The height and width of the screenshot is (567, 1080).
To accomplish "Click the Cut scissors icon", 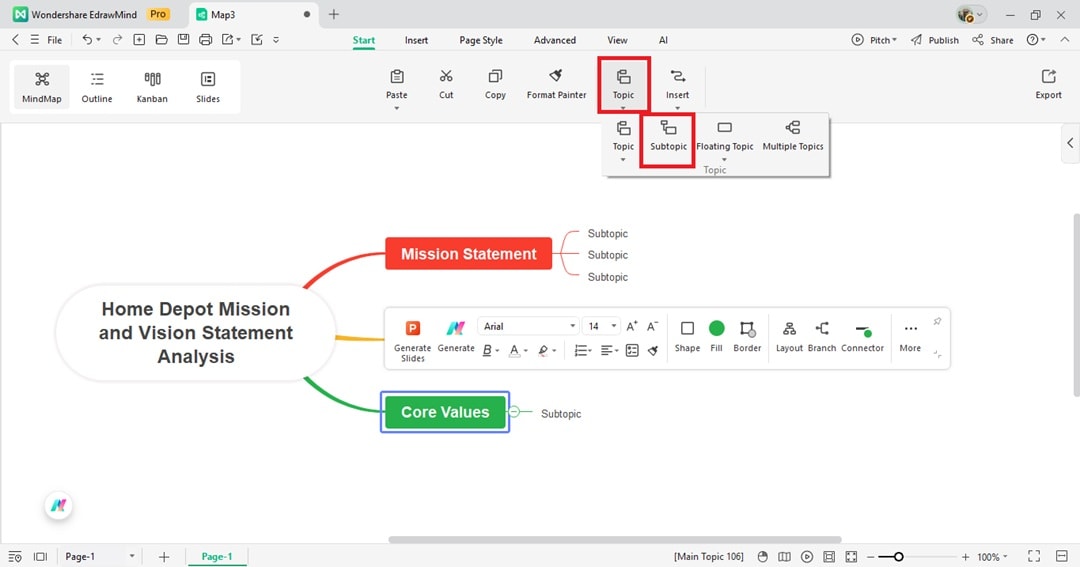I will point(446,76).
